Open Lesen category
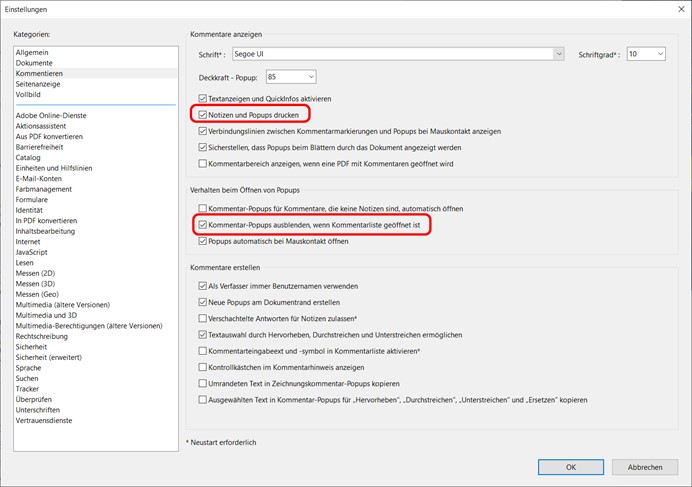 [24, 263]
